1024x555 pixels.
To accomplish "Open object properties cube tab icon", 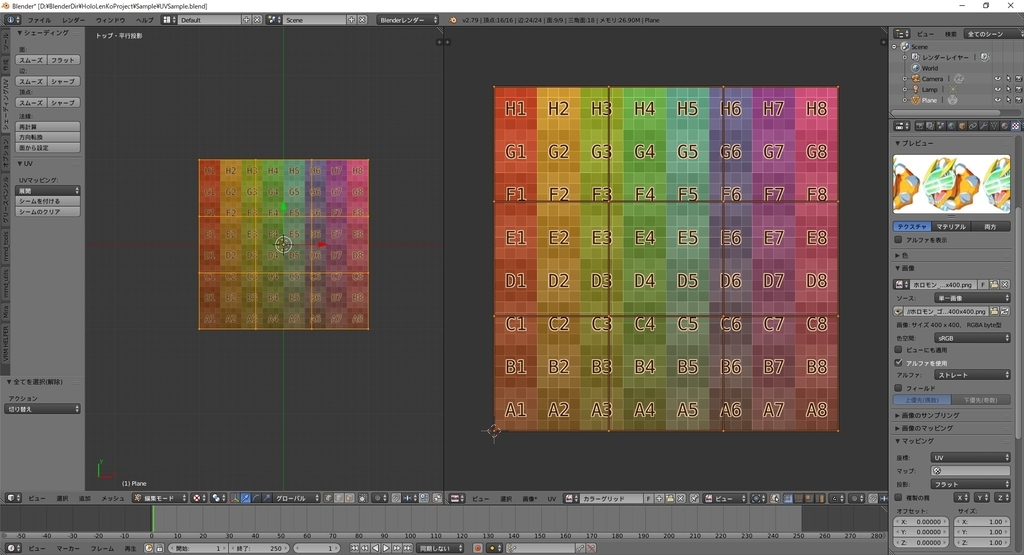I will 963,125.
